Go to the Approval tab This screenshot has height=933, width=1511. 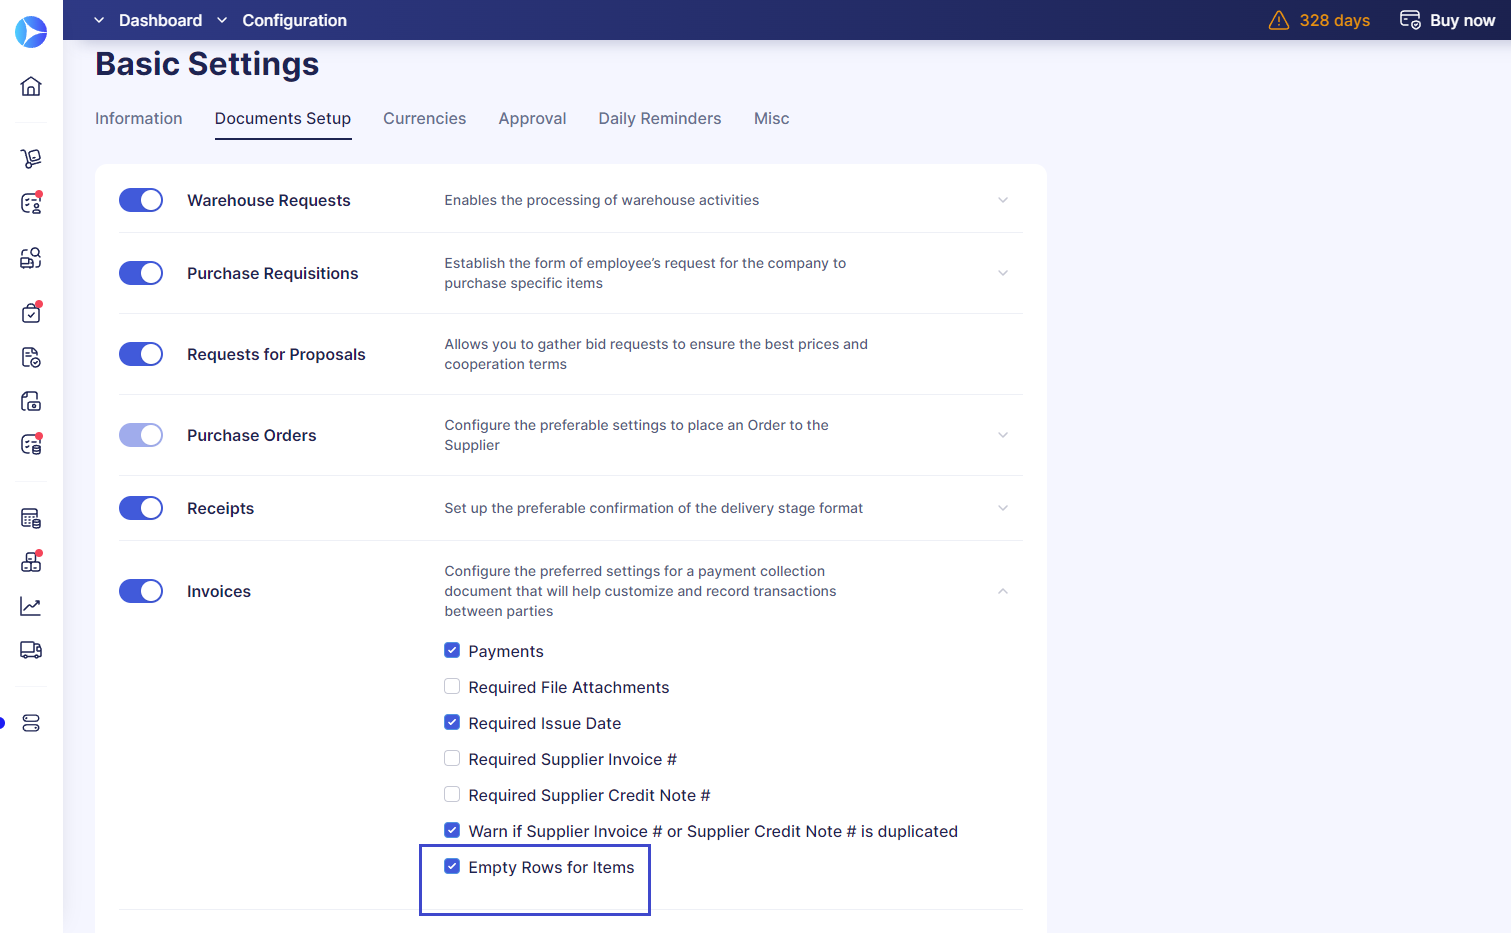point(533,118)
